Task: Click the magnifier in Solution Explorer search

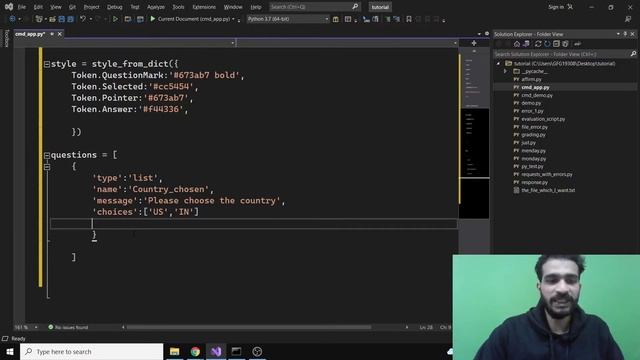Action: (x=633, y=54)
